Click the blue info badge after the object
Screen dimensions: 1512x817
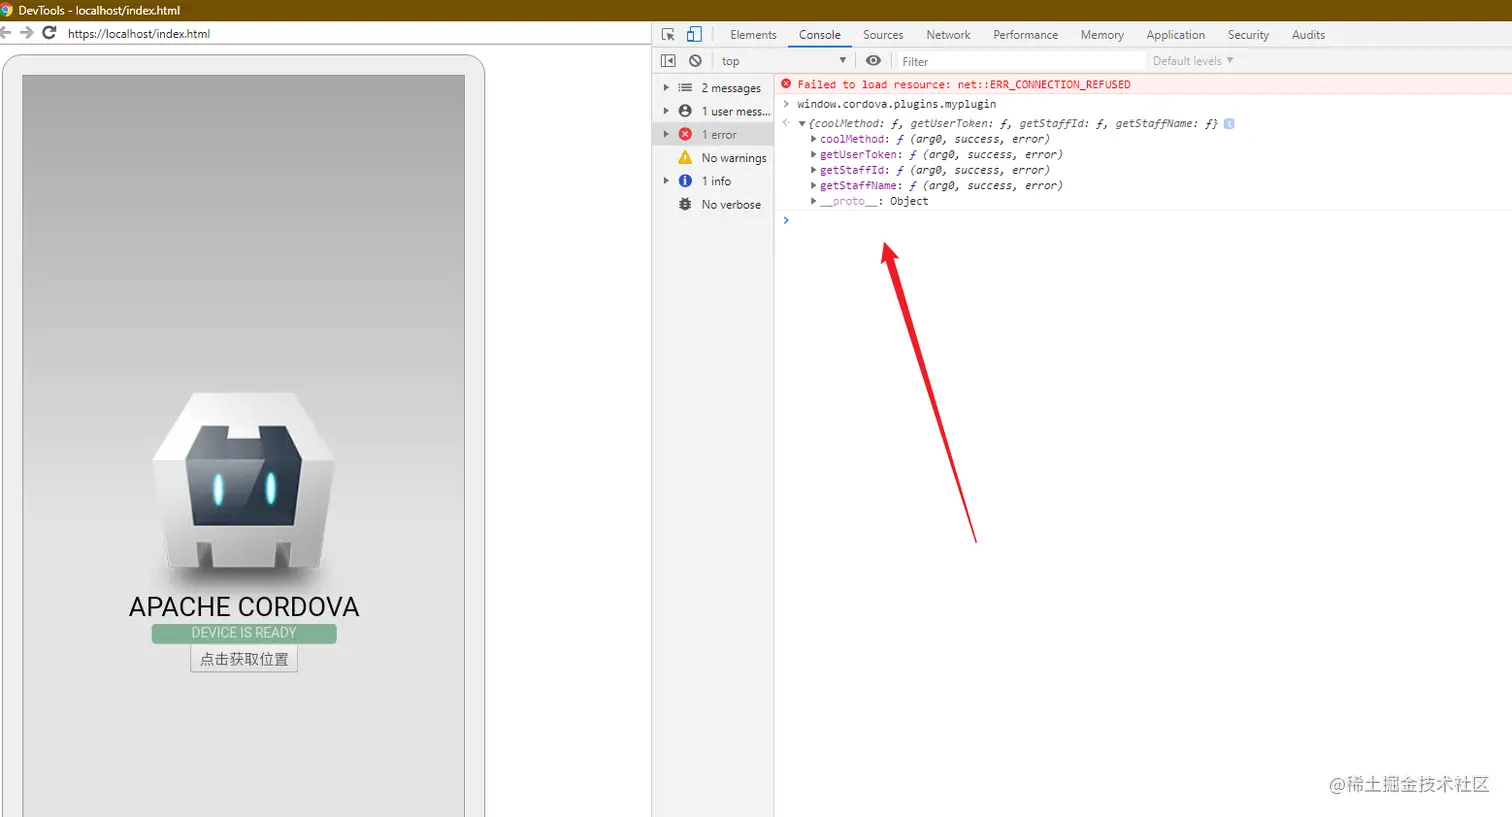1229,124
